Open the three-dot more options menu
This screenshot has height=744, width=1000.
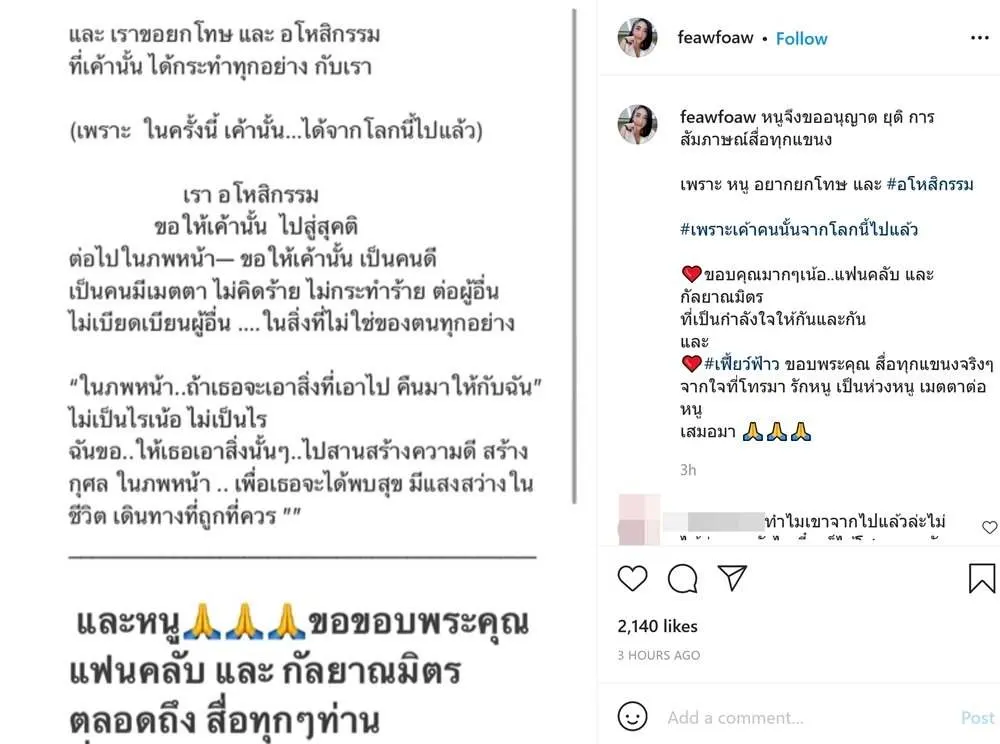pos(980,38)
